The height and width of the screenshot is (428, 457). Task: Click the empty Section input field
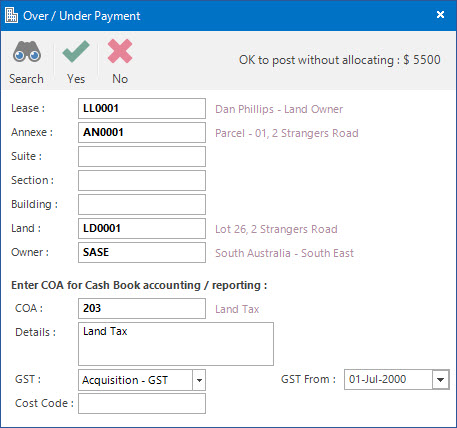coord(142,180)
